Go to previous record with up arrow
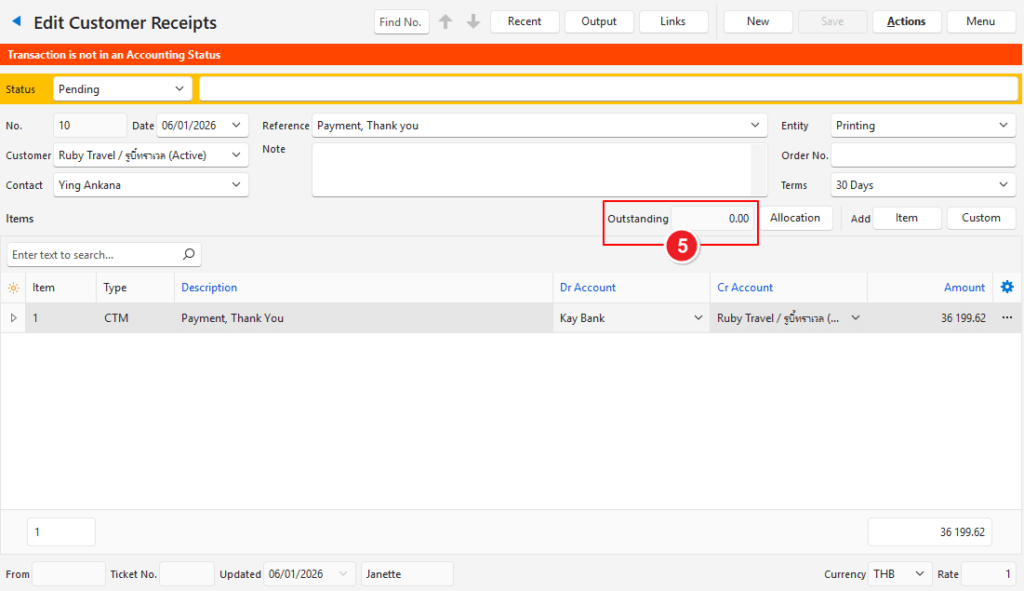Image resolution: width=1024 pixels, height=591 pixels. click(x=446, y=22)
